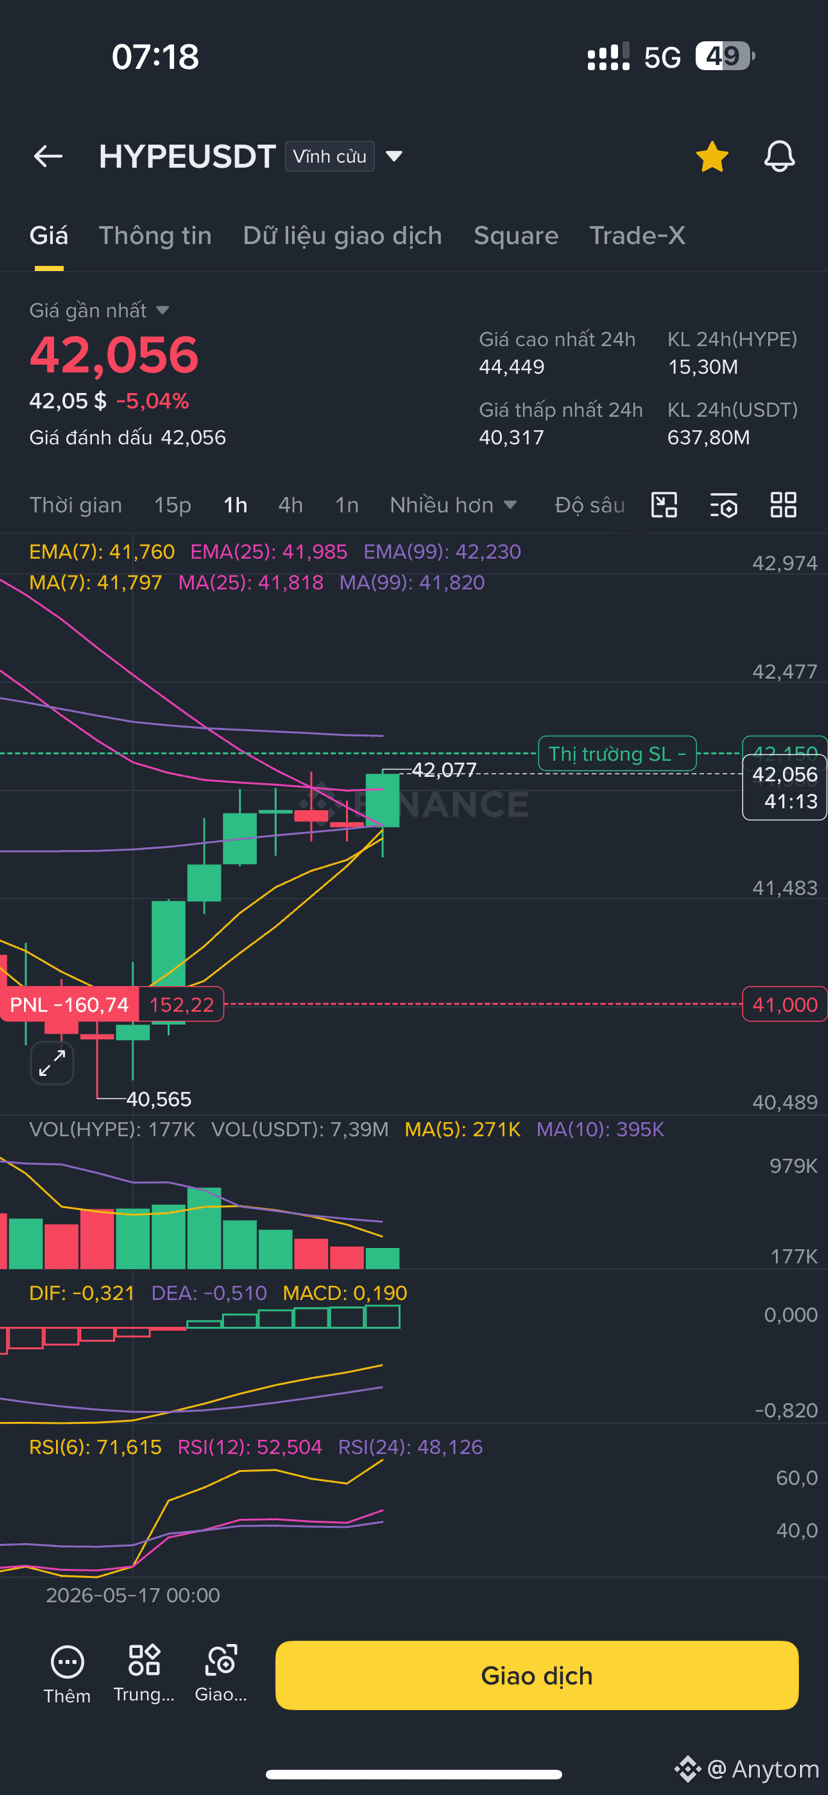Open the indicator settings icon
The height and width of the screenshot is (1795, 828).
tap(724, 505)
